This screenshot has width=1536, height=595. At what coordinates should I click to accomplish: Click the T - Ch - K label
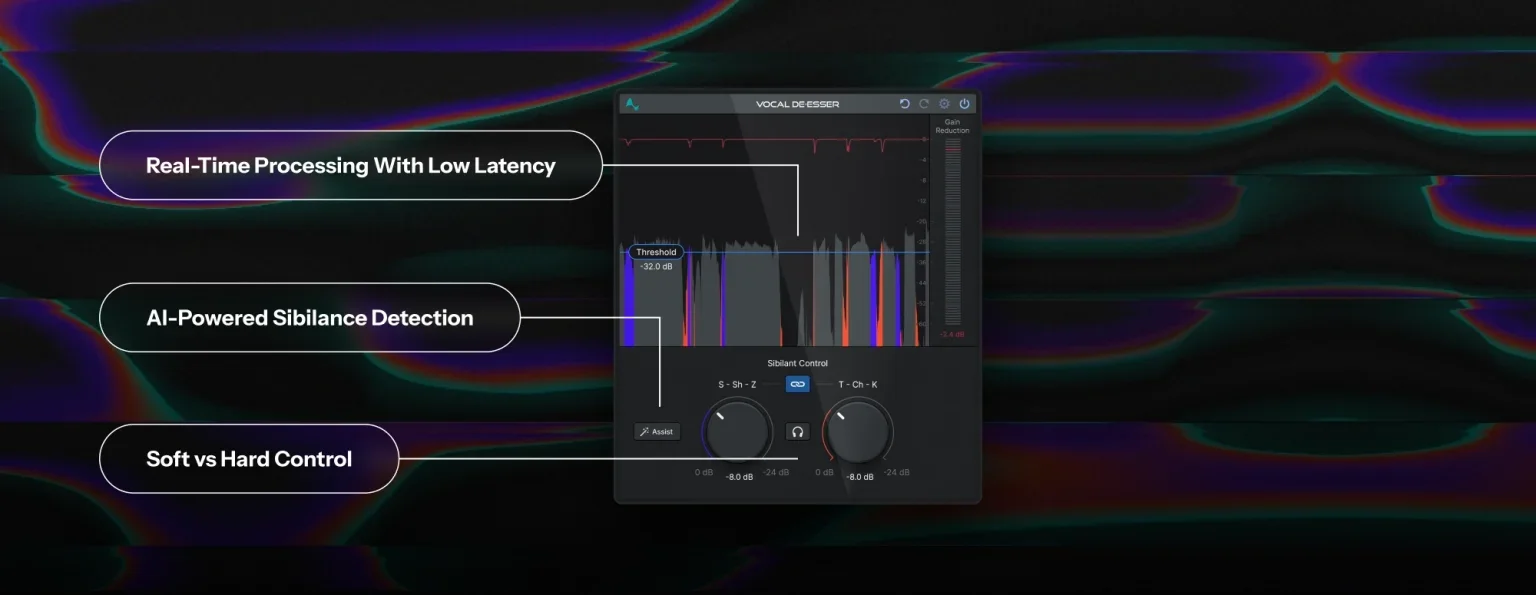858,384
